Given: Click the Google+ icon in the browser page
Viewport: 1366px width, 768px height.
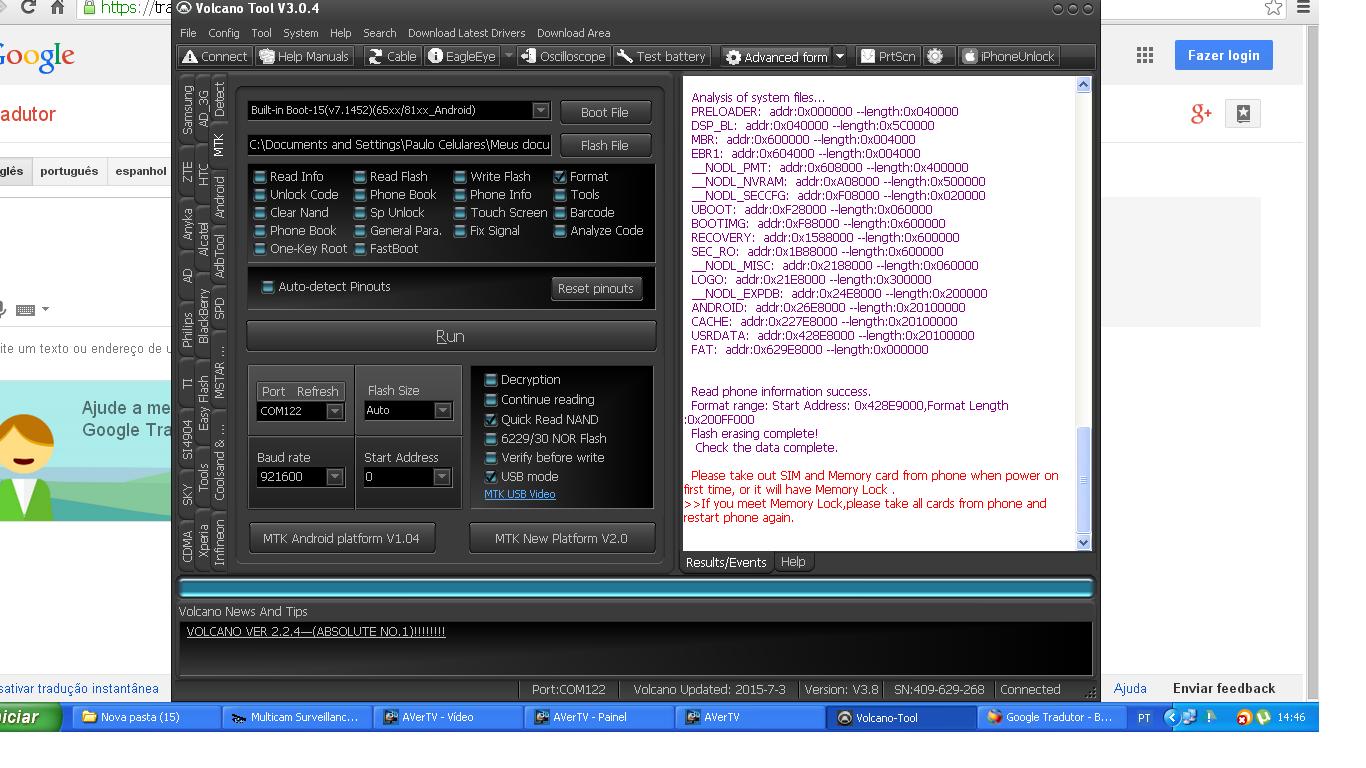Looking at the screenshot, I should coord(1201,114).
